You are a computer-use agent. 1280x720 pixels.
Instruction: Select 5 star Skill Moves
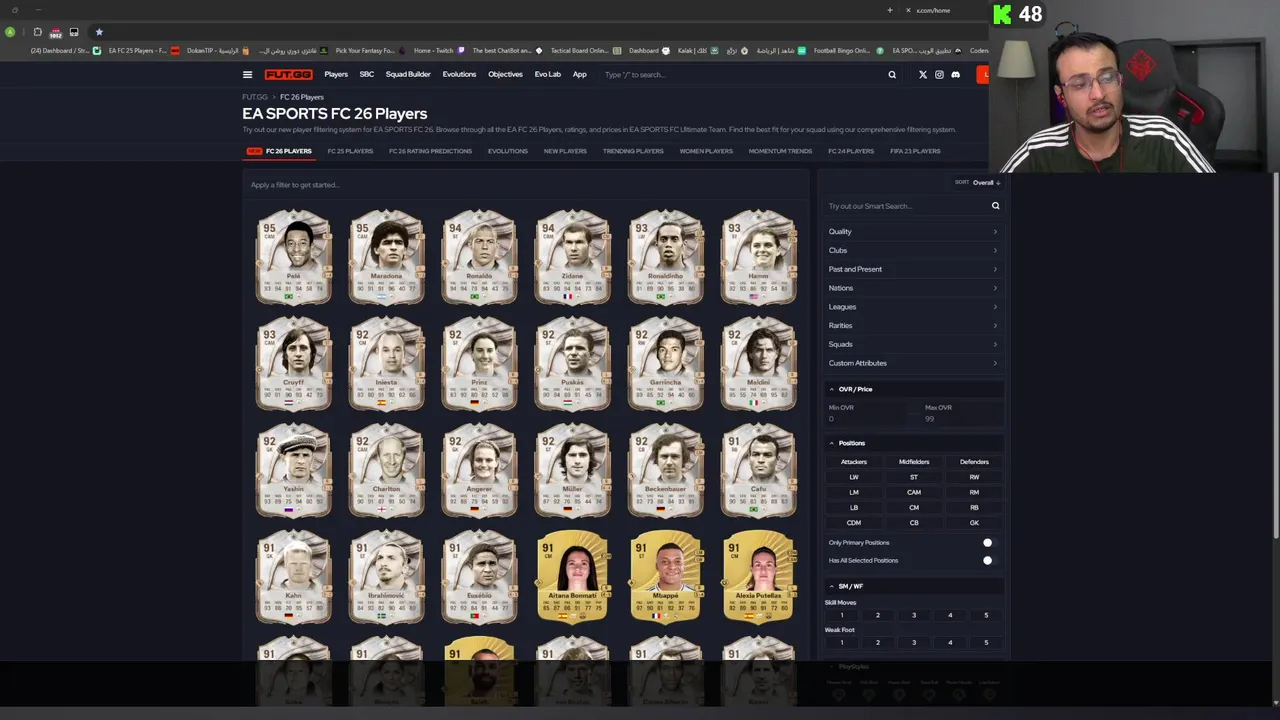click(x=986, y=615)
